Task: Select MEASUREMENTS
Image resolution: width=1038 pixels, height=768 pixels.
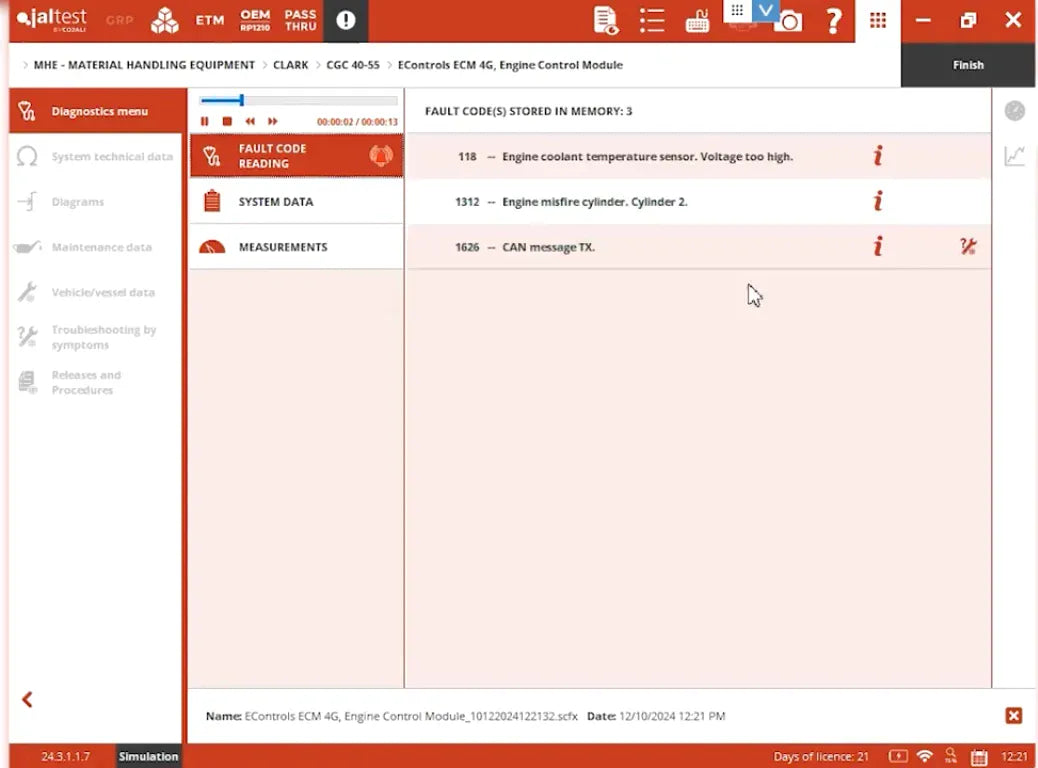Action: pyautogui.click(x=296, y=247)
